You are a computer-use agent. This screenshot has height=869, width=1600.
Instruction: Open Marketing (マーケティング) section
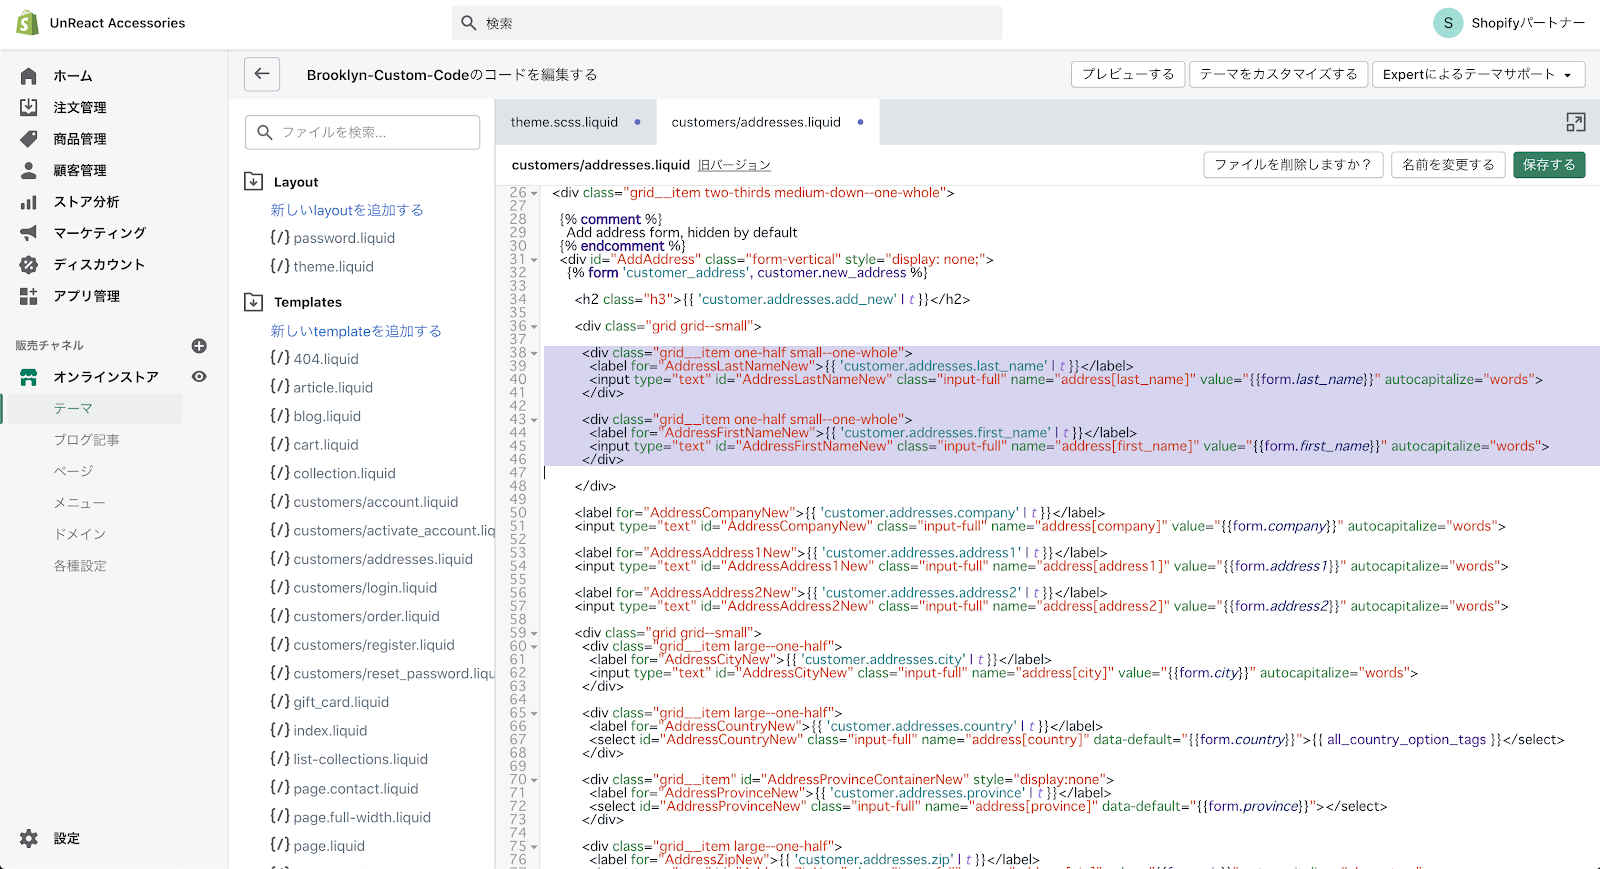(x=99, y=233)
